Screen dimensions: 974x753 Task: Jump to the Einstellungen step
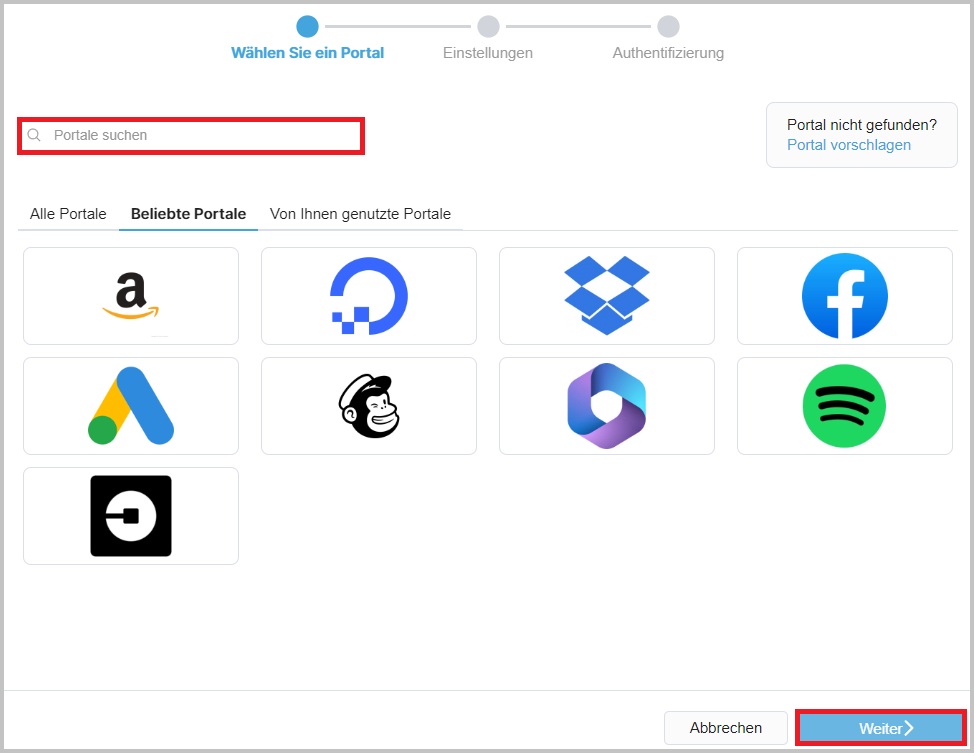(x=488, y=53)
